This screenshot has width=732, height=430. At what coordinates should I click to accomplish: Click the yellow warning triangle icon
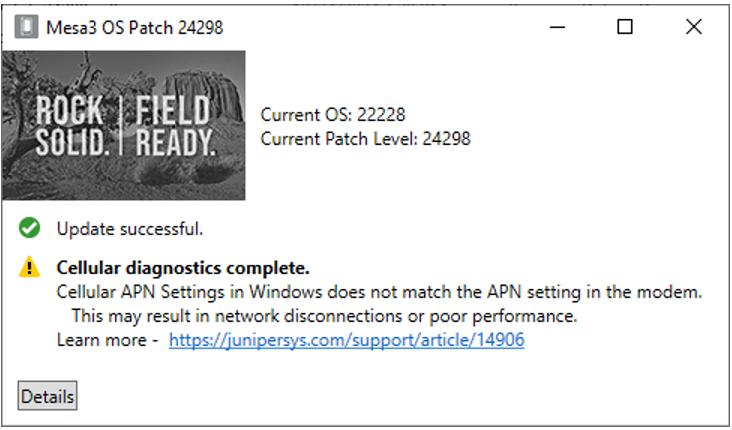(30, 267)
